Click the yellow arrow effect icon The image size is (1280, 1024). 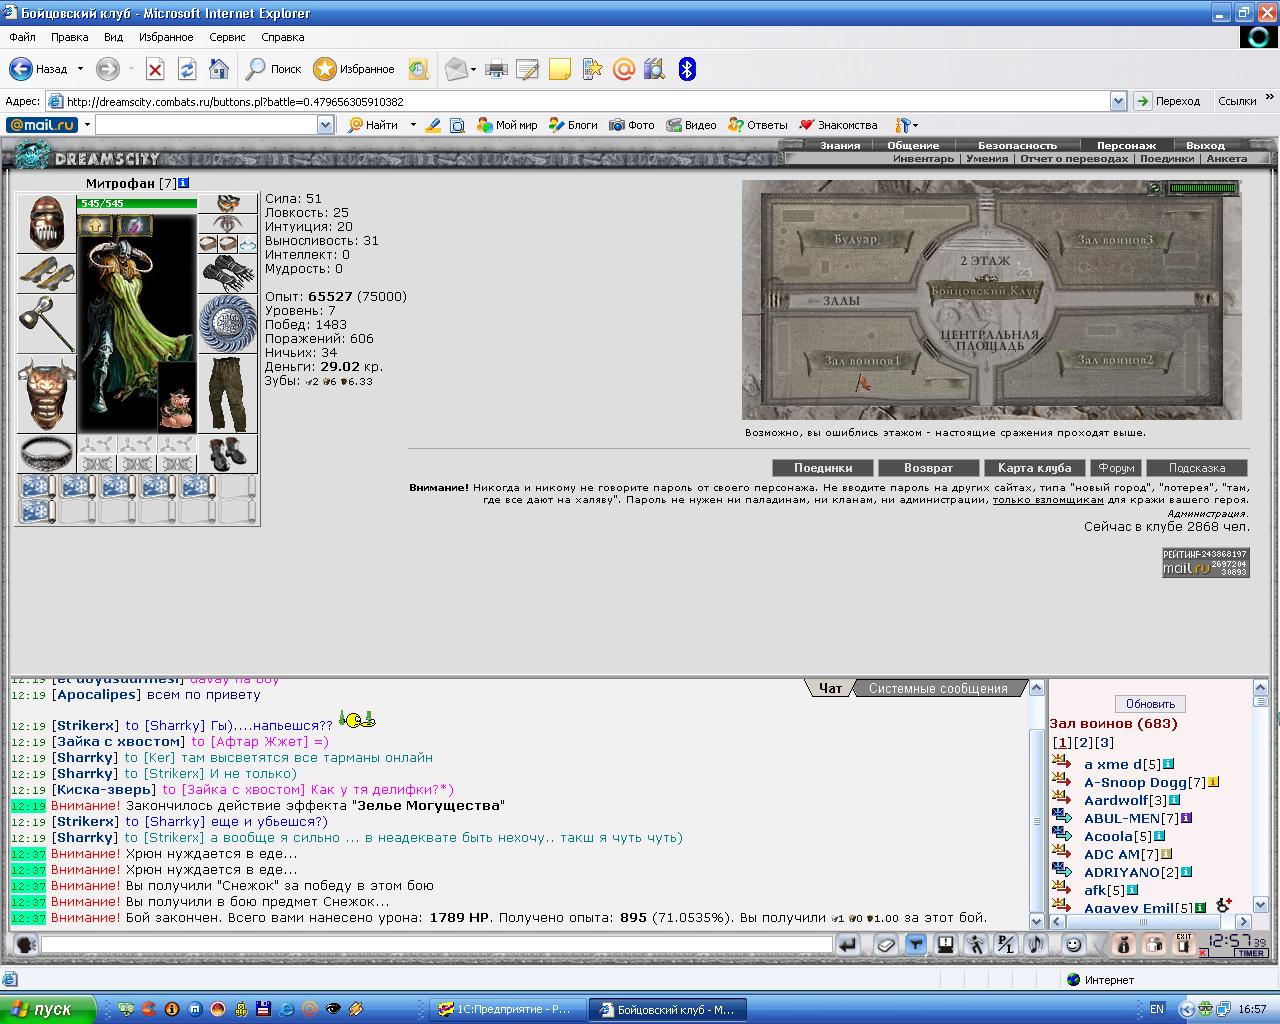96,225
